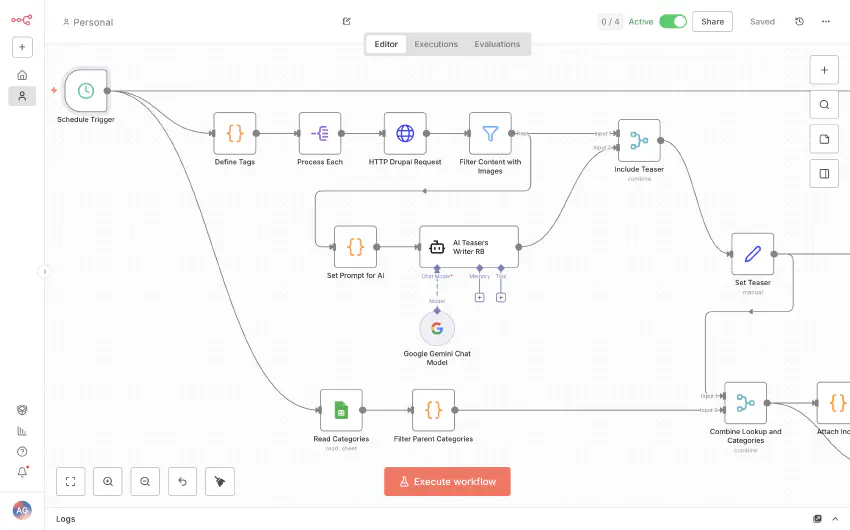Select the HTTP Drupal Request globe node

405,133
